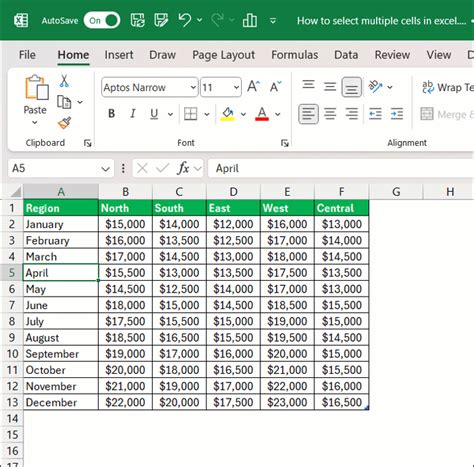Toggle the AutoSave switch off
The height and width of the screenshot is (467, 474).
[x=102, y=21]
